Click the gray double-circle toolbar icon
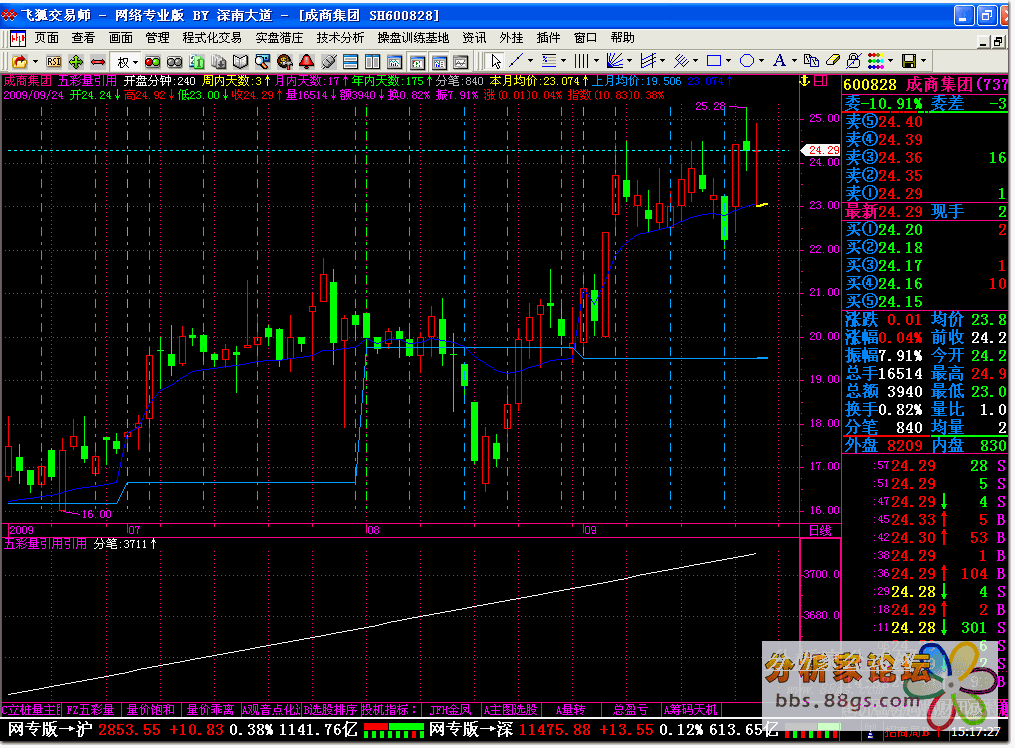The image size is (1015, 748). pyautogui.click(x=174, y=61)
